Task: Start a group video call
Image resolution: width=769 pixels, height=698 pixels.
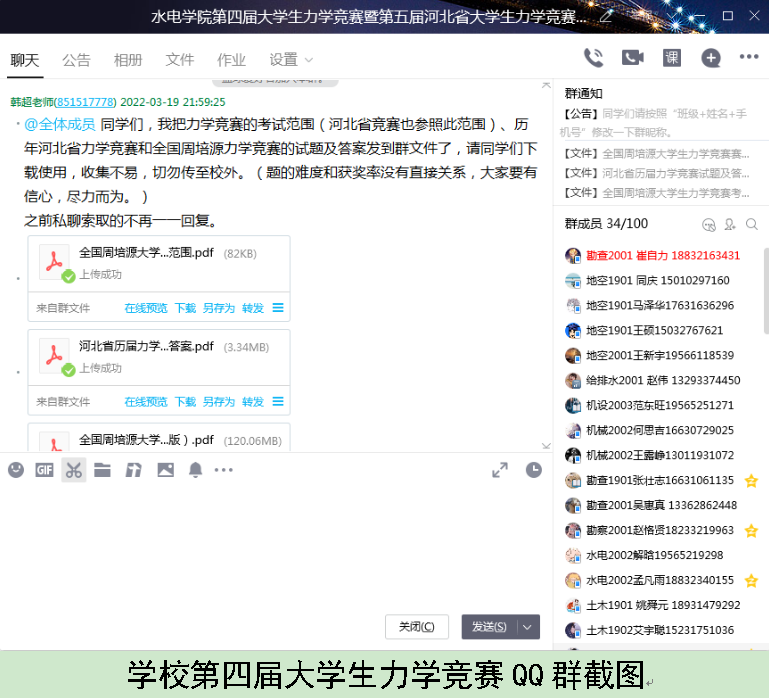Action: (632, 58)
